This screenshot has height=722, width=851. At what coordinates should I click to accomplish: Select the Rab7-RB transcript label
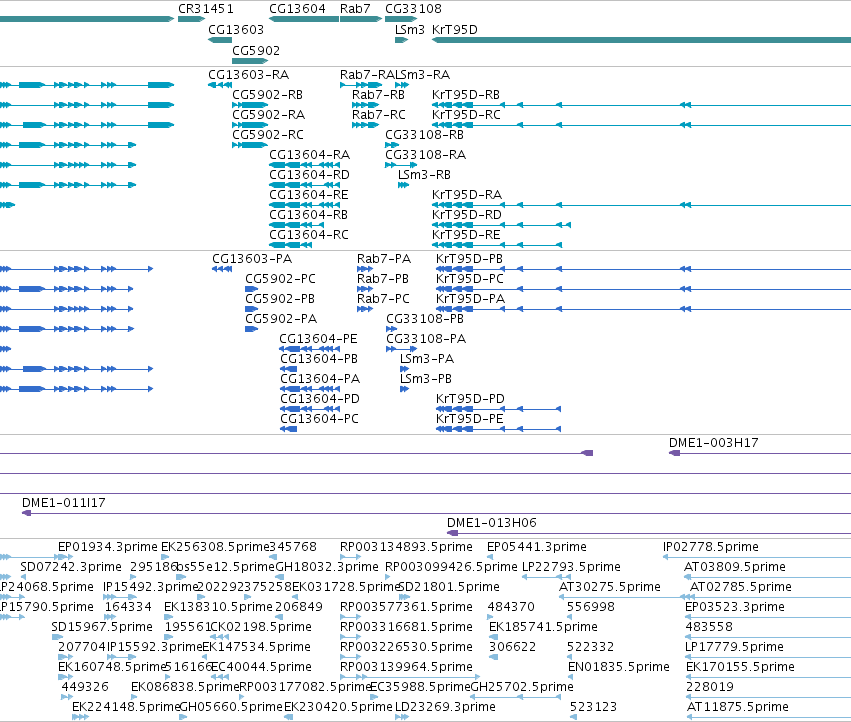(378, 94)
